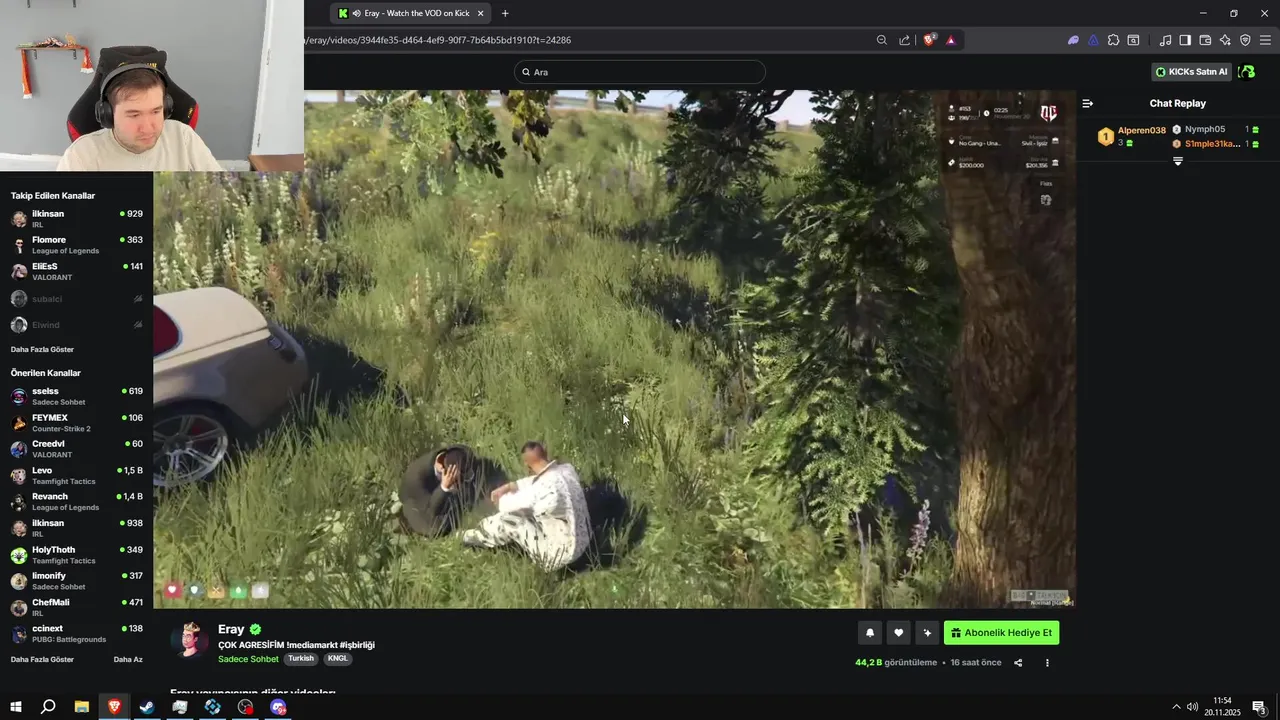The width and height of the screenshot is (1280, 720).
Task: Open the green user avatar menu
Action: coord(1246,72)
